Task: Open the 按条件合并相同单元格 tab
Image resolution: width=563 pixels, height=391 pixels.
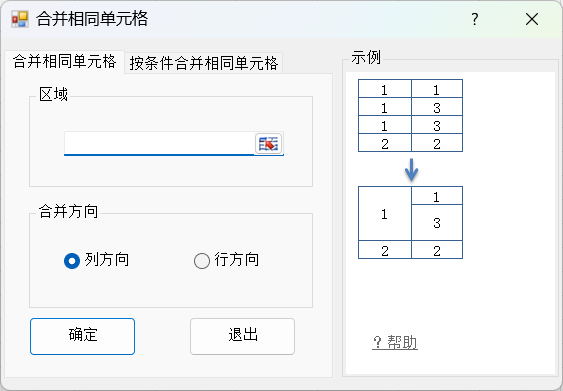Action: click(x=204, y=63)
